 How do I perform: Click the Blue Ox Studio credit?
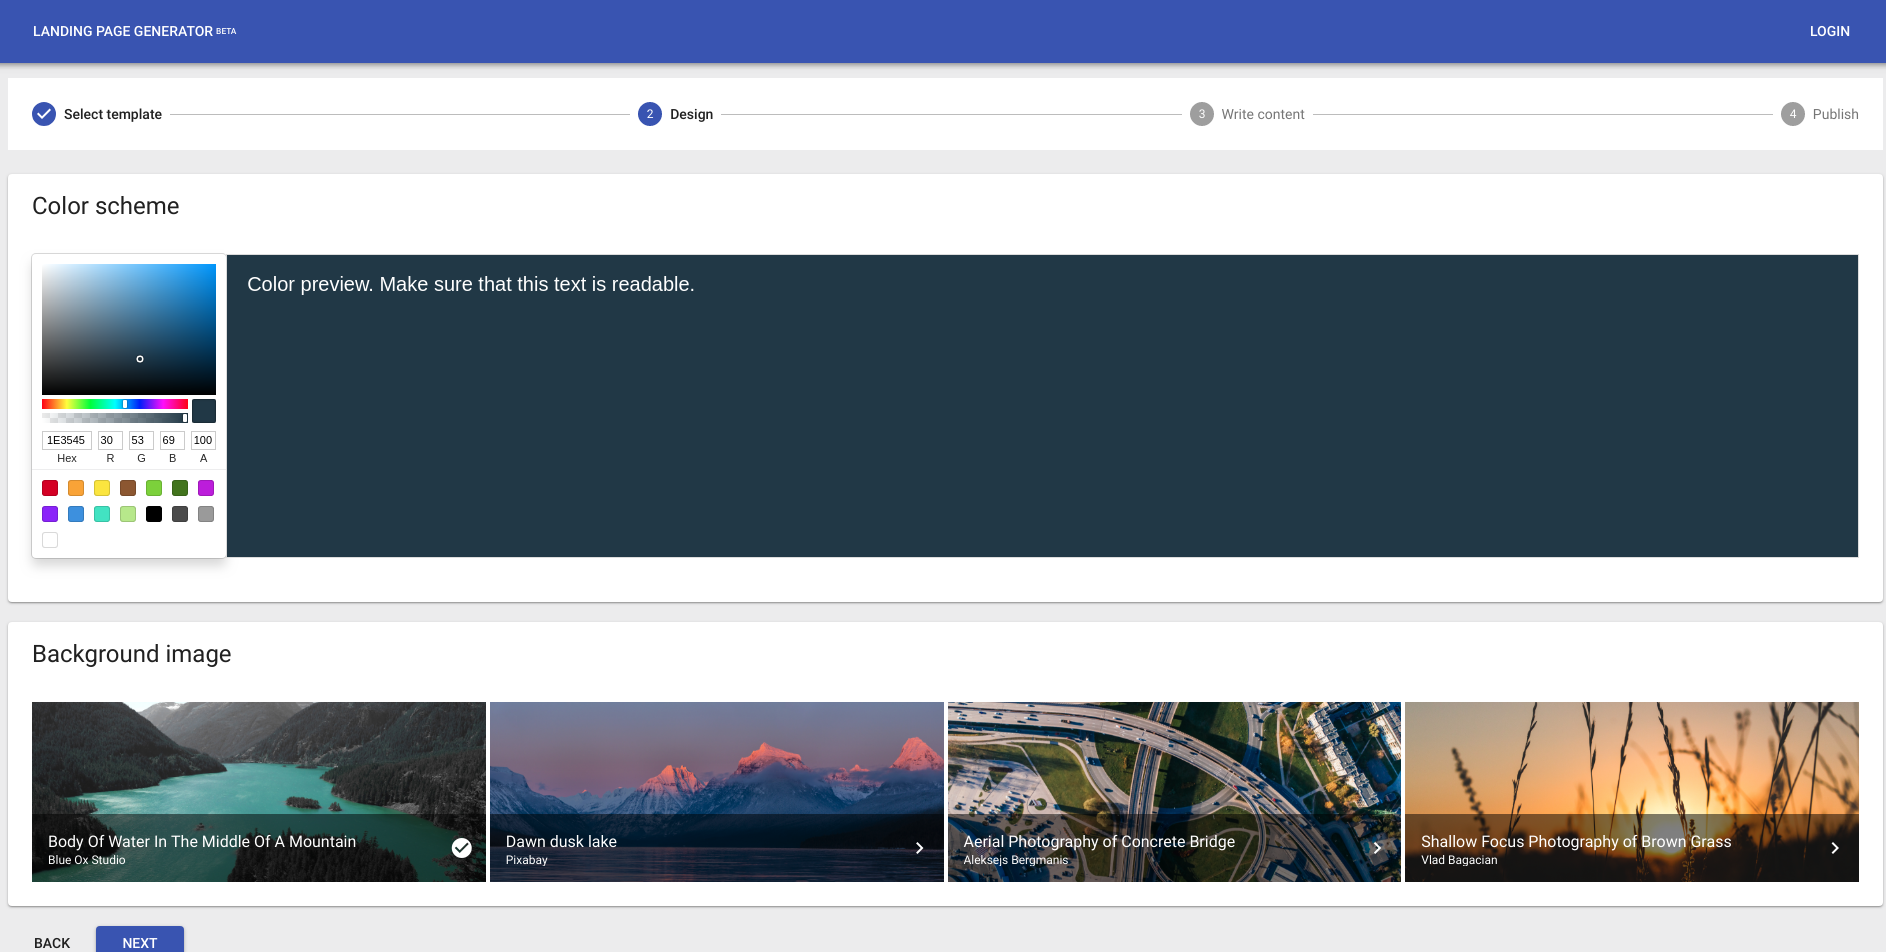(87, 860)
